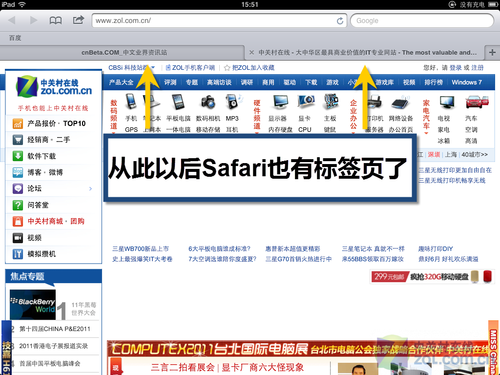500x375 pixels.
Task: Open new tab with plus button
Action: click(x=492, y=52)
